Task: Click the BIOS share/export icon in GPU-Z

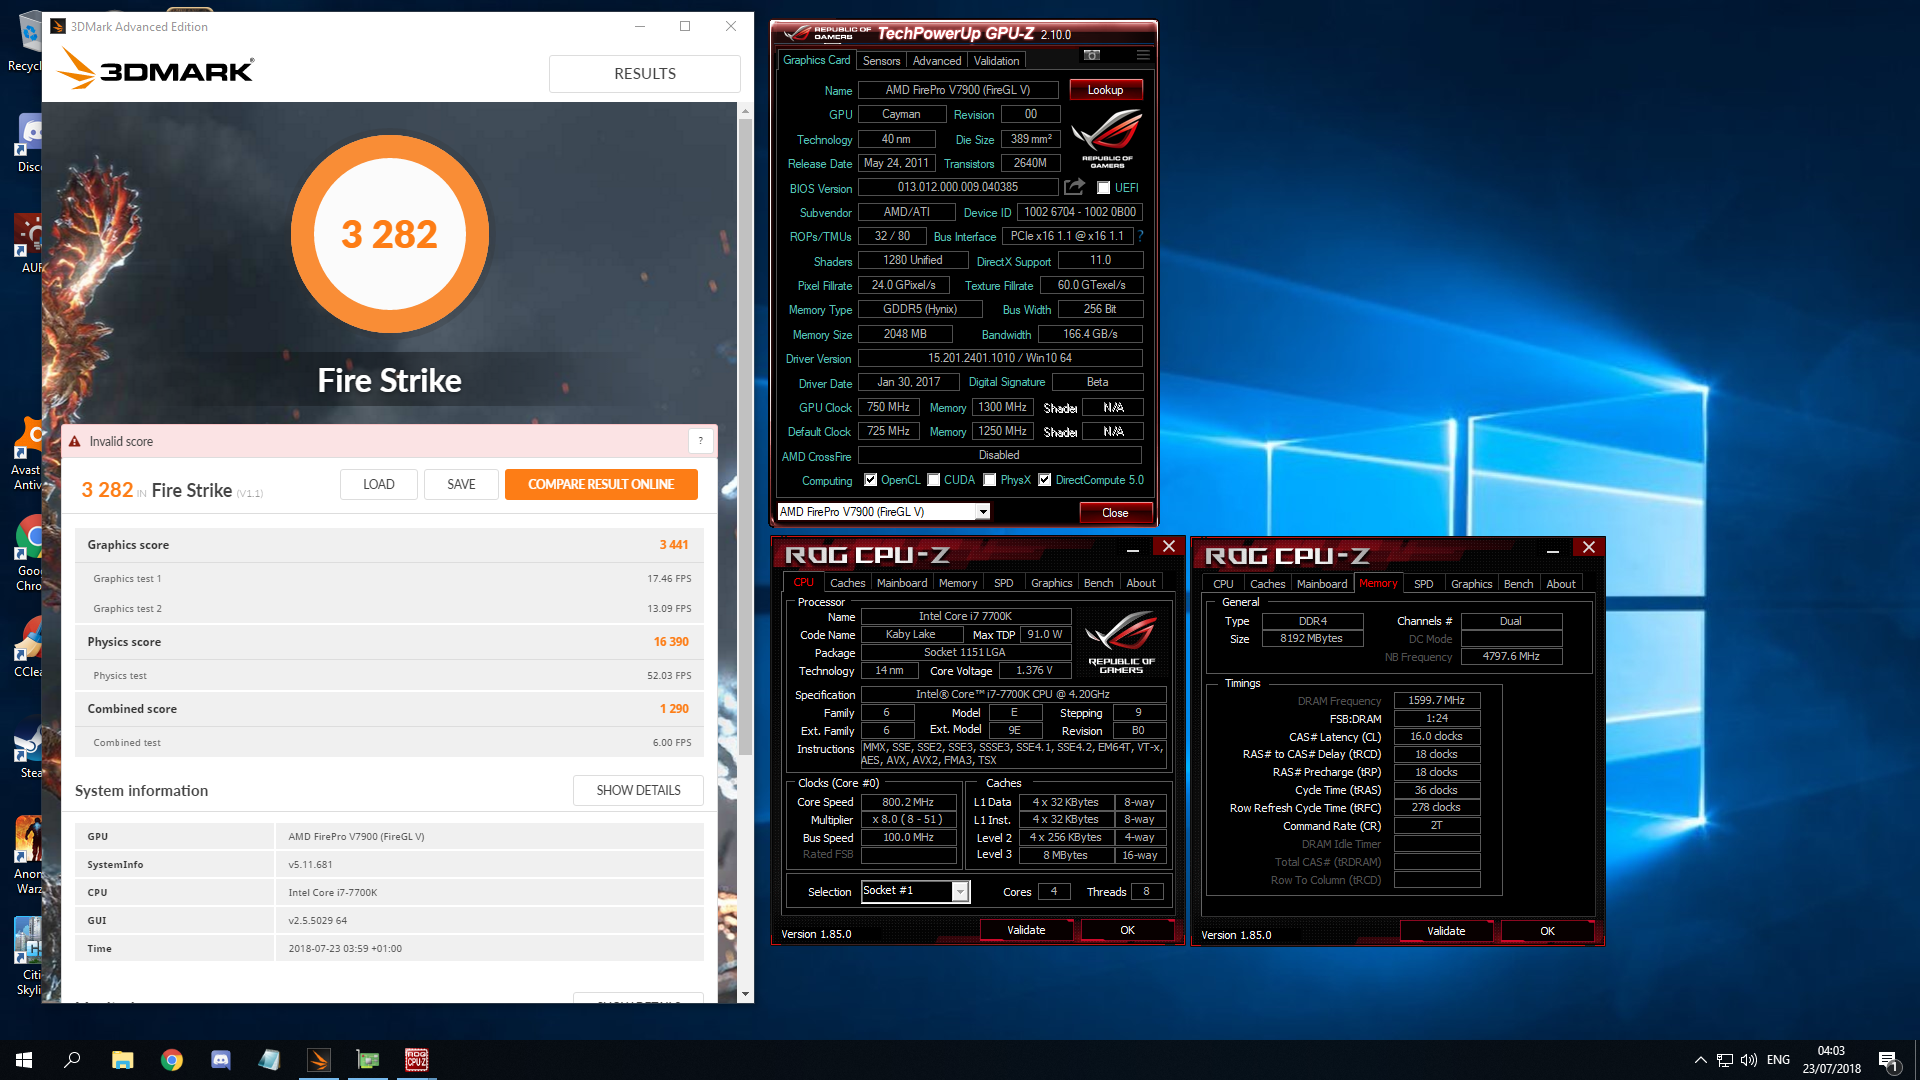Action: point(1075,187)
